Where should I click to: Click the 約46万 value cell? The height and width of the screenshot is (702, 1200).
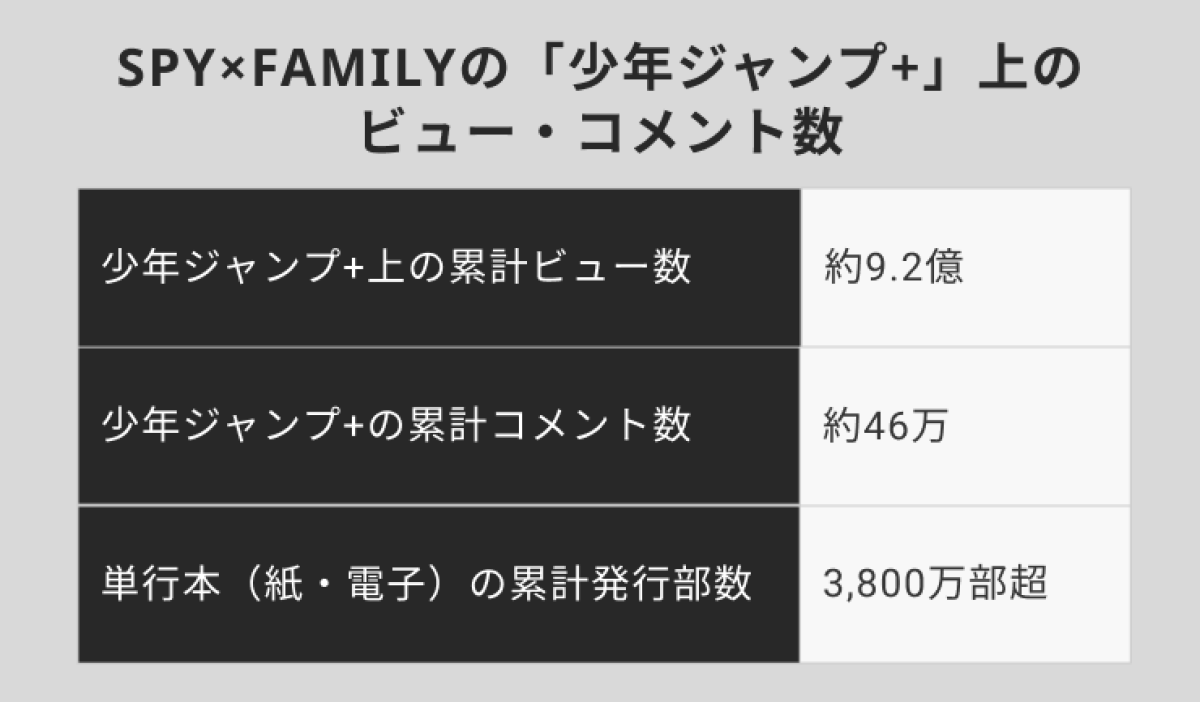coord(885,426)
